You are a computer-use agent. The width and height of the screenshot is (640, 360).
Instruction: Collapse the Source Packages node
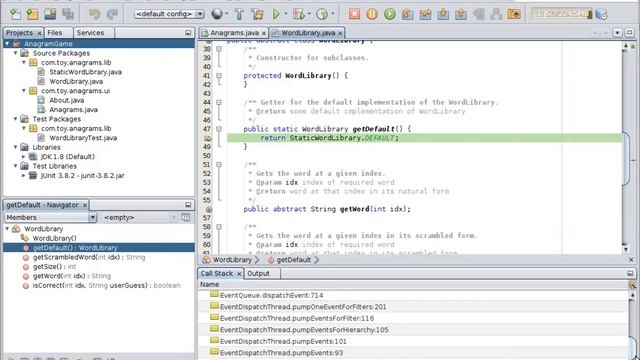[x=16, y=53]
